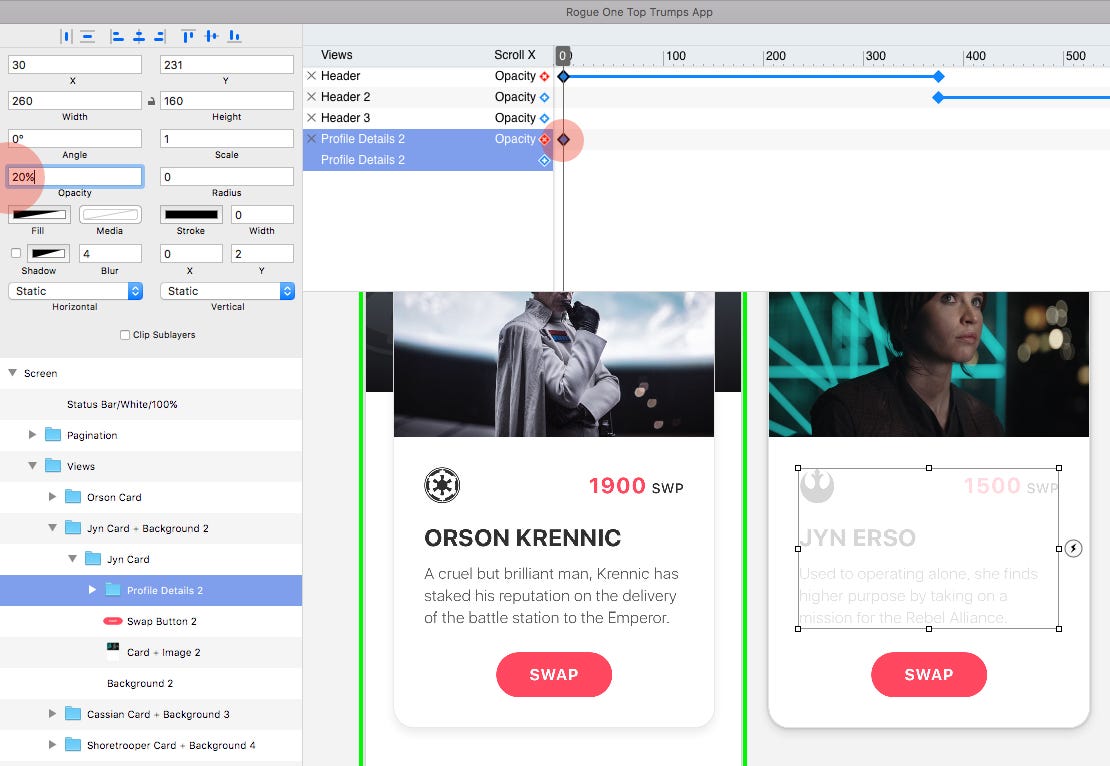Image resolution: width=1110 pixels, height=766 pixels.
Task: Click the Angle input field
Action: (x=75, y=139)
